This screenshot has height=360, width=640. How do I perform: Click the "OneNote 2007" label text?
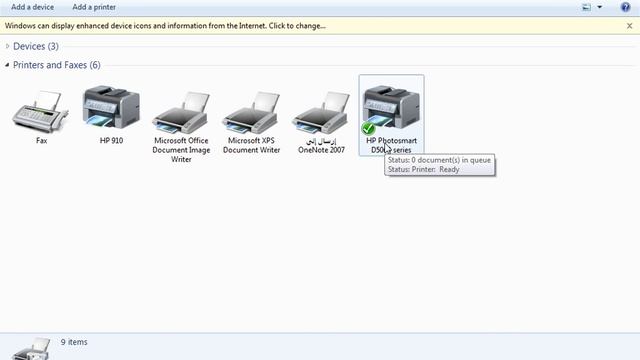pos(322,150)
